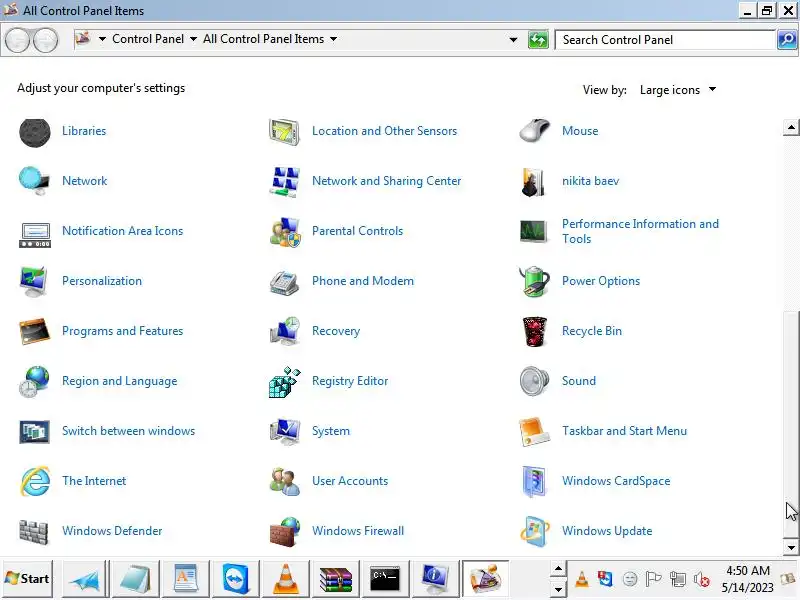Open the Taskbar and Start Menu link
The height and width of the screenshot is (600, 800).
(624, 431)
